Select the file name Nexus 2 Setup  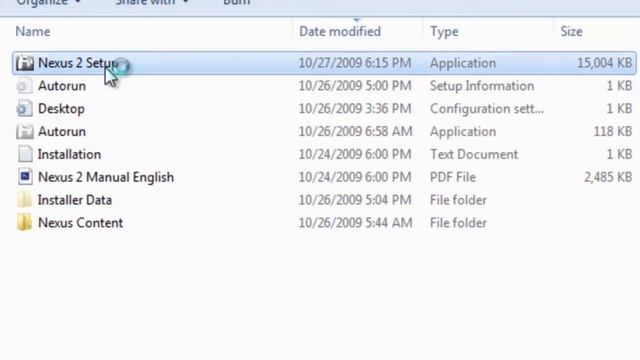[78, 63]
